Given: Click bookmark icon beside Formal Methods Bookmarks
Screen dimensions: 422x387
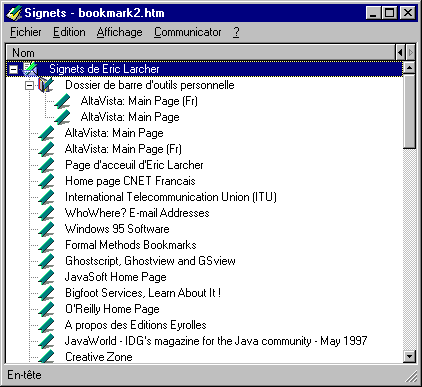Looking at the screenshot, I should 46,245.
